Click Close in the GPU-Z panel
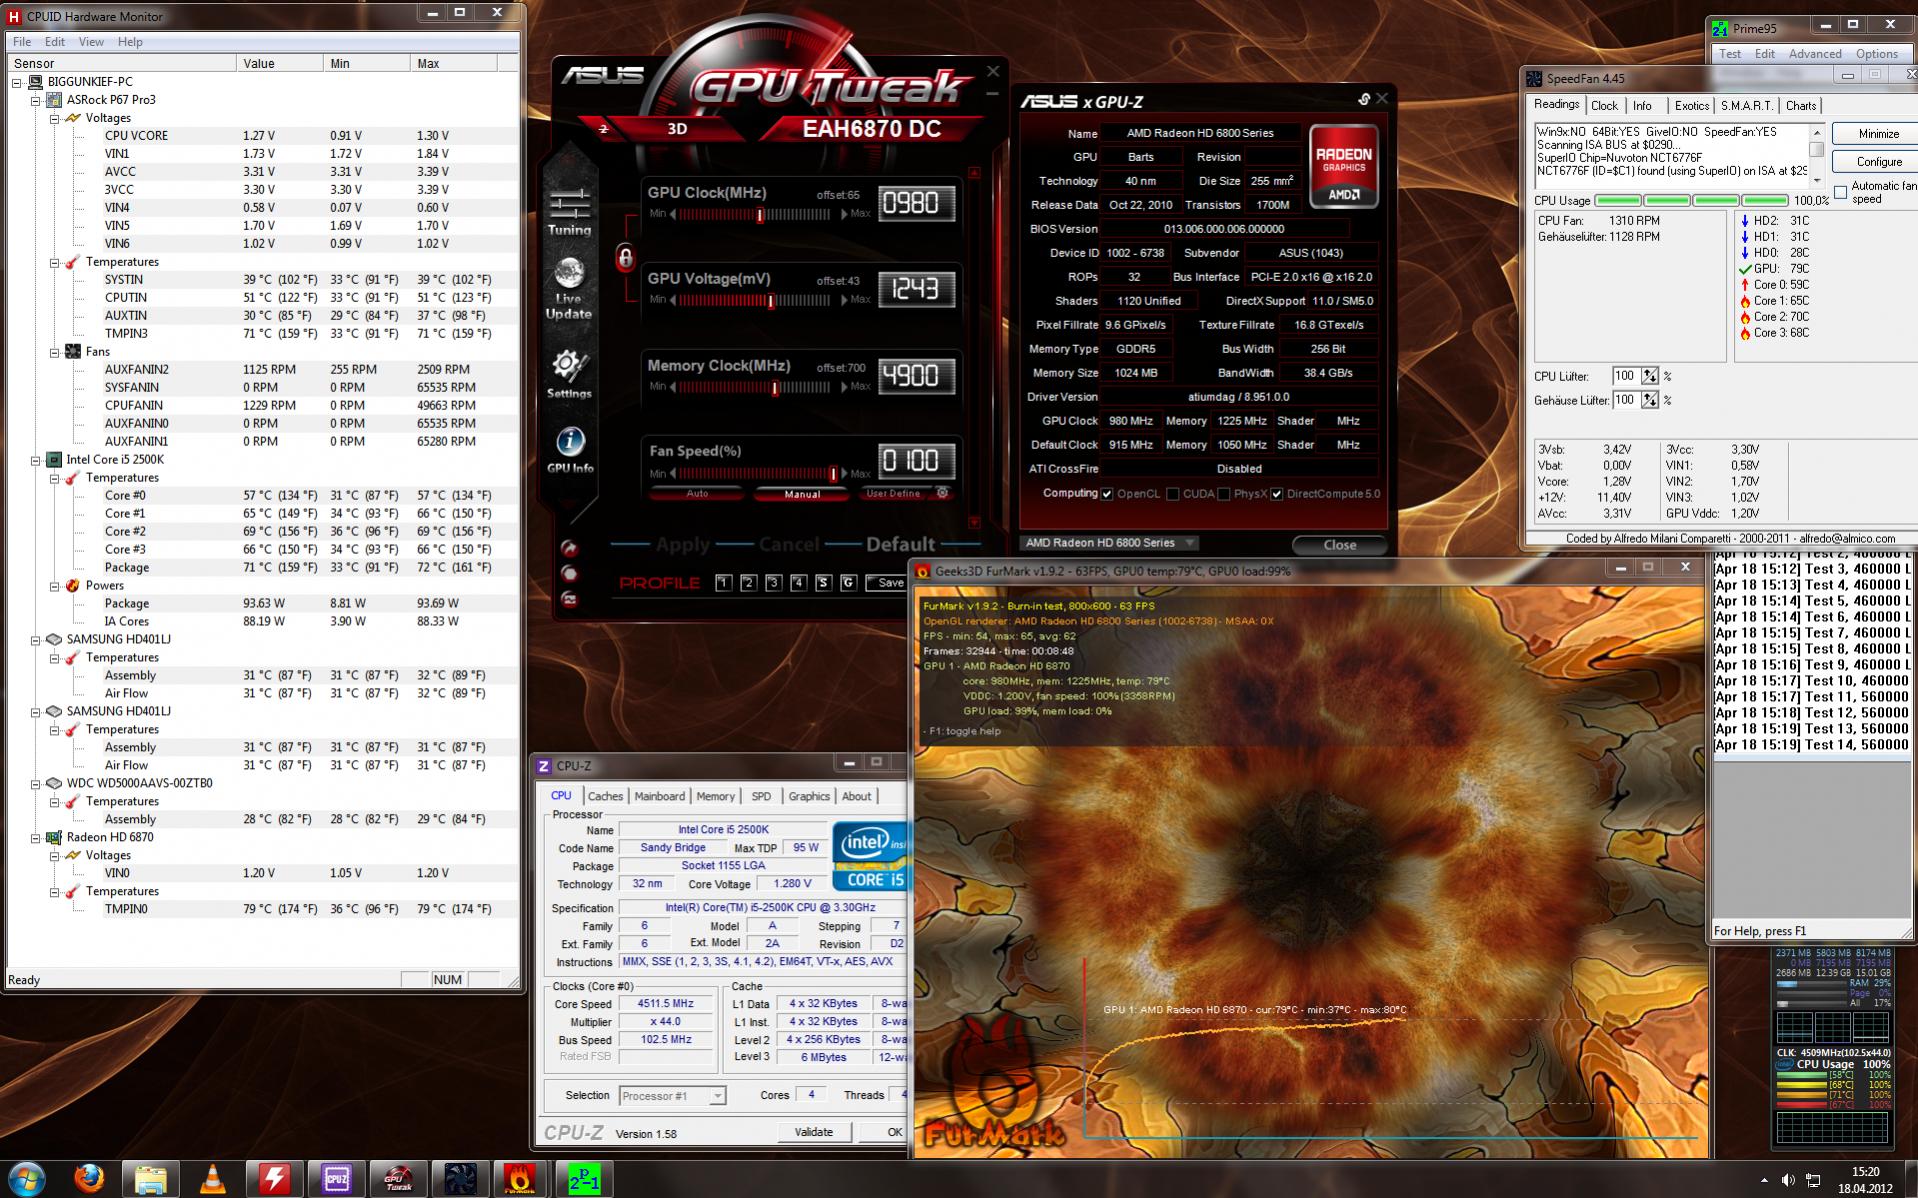1918x1198 pixels. 1340,545
